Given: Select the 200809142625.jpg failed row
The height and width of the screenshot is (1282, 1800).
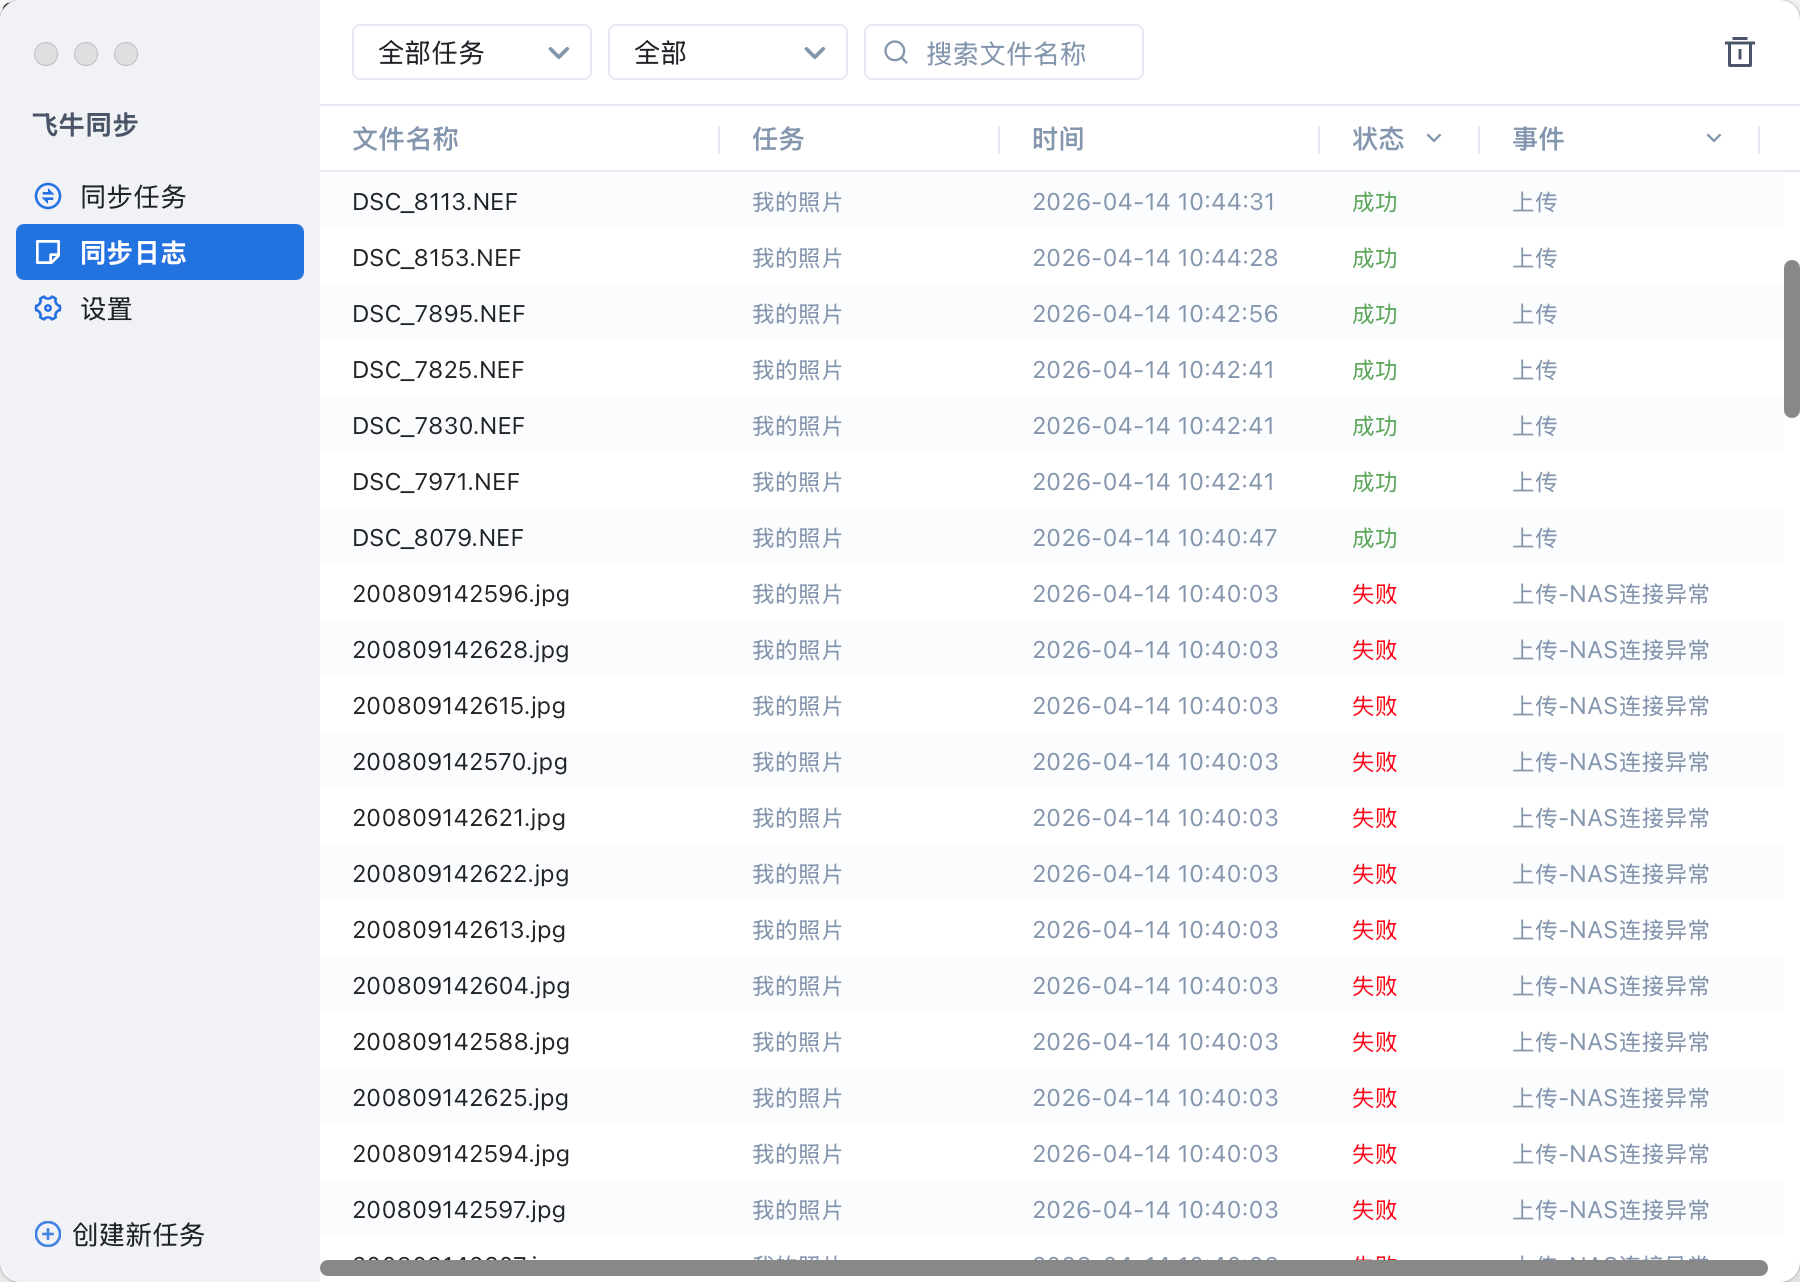Looking at the screenshot, I should point(460,1097).
